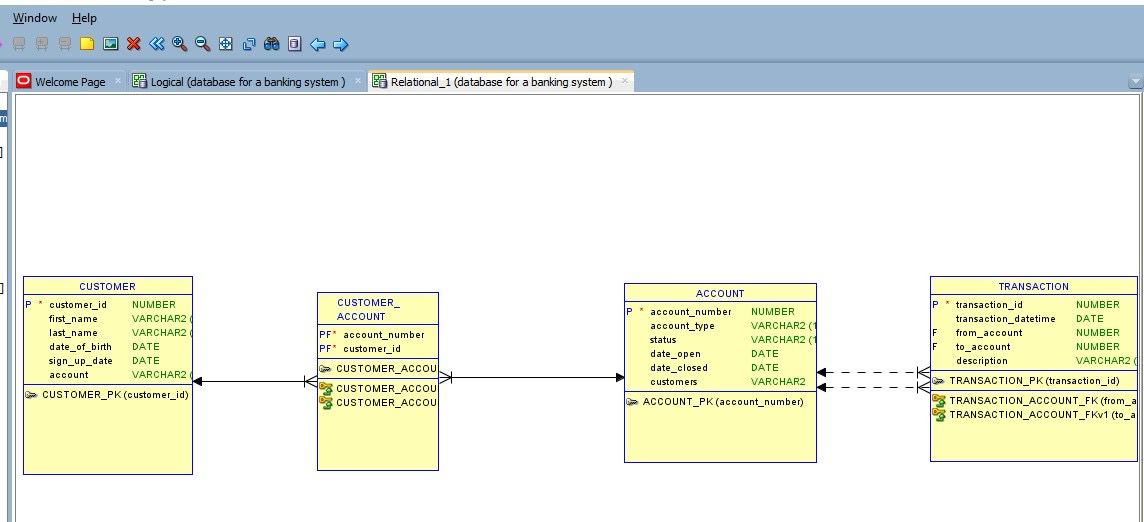The width and height of the screenshot is (1144, 522).
Task: Open the tab list dropdown arrow
Action: pyautogui.click(x=1134, y=83)
